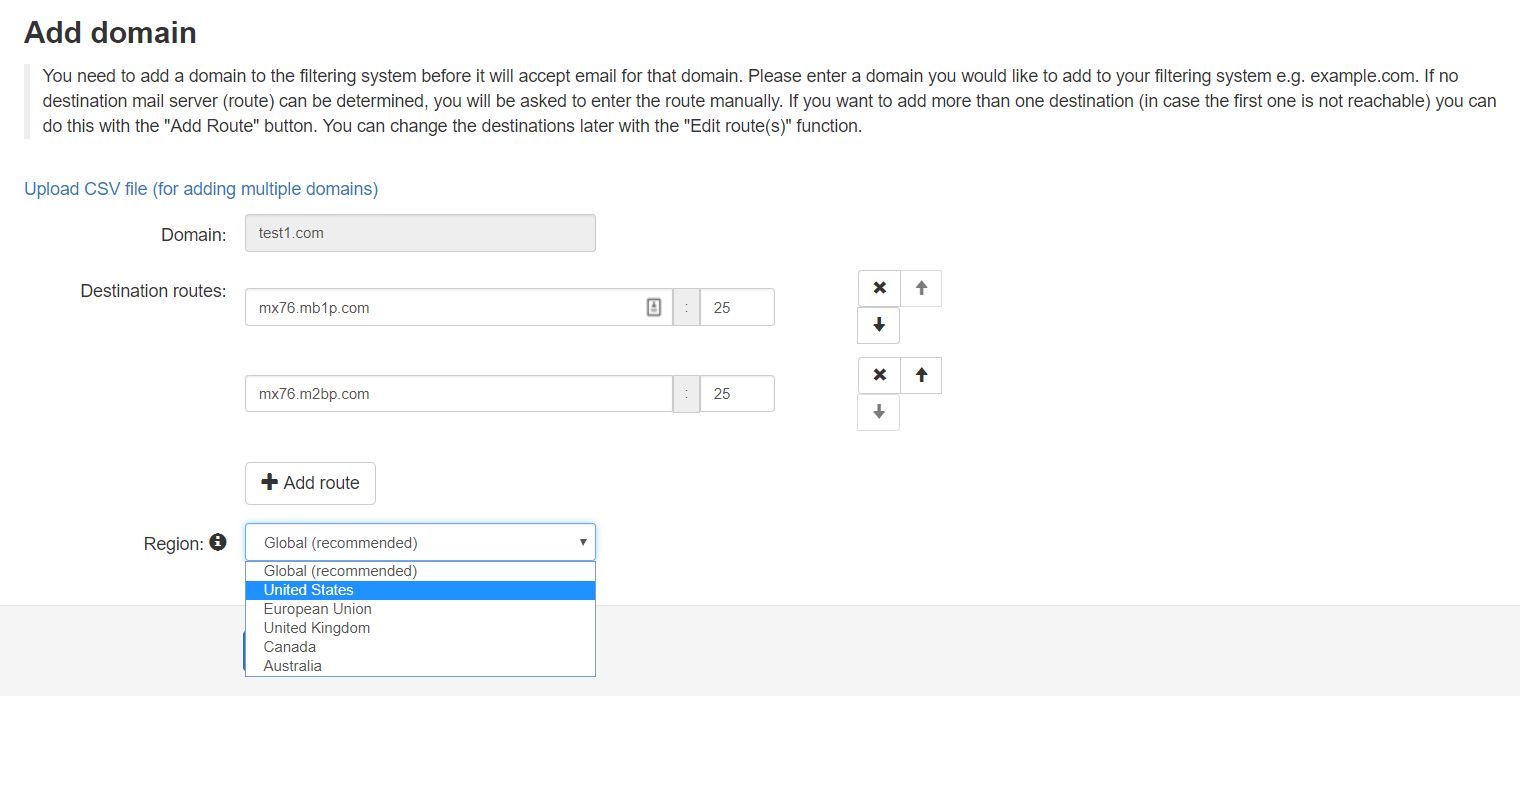Move mx76.mb1p.com route down
The width and height of the screenshot is (1520, 791).
[x=879, y=325]
